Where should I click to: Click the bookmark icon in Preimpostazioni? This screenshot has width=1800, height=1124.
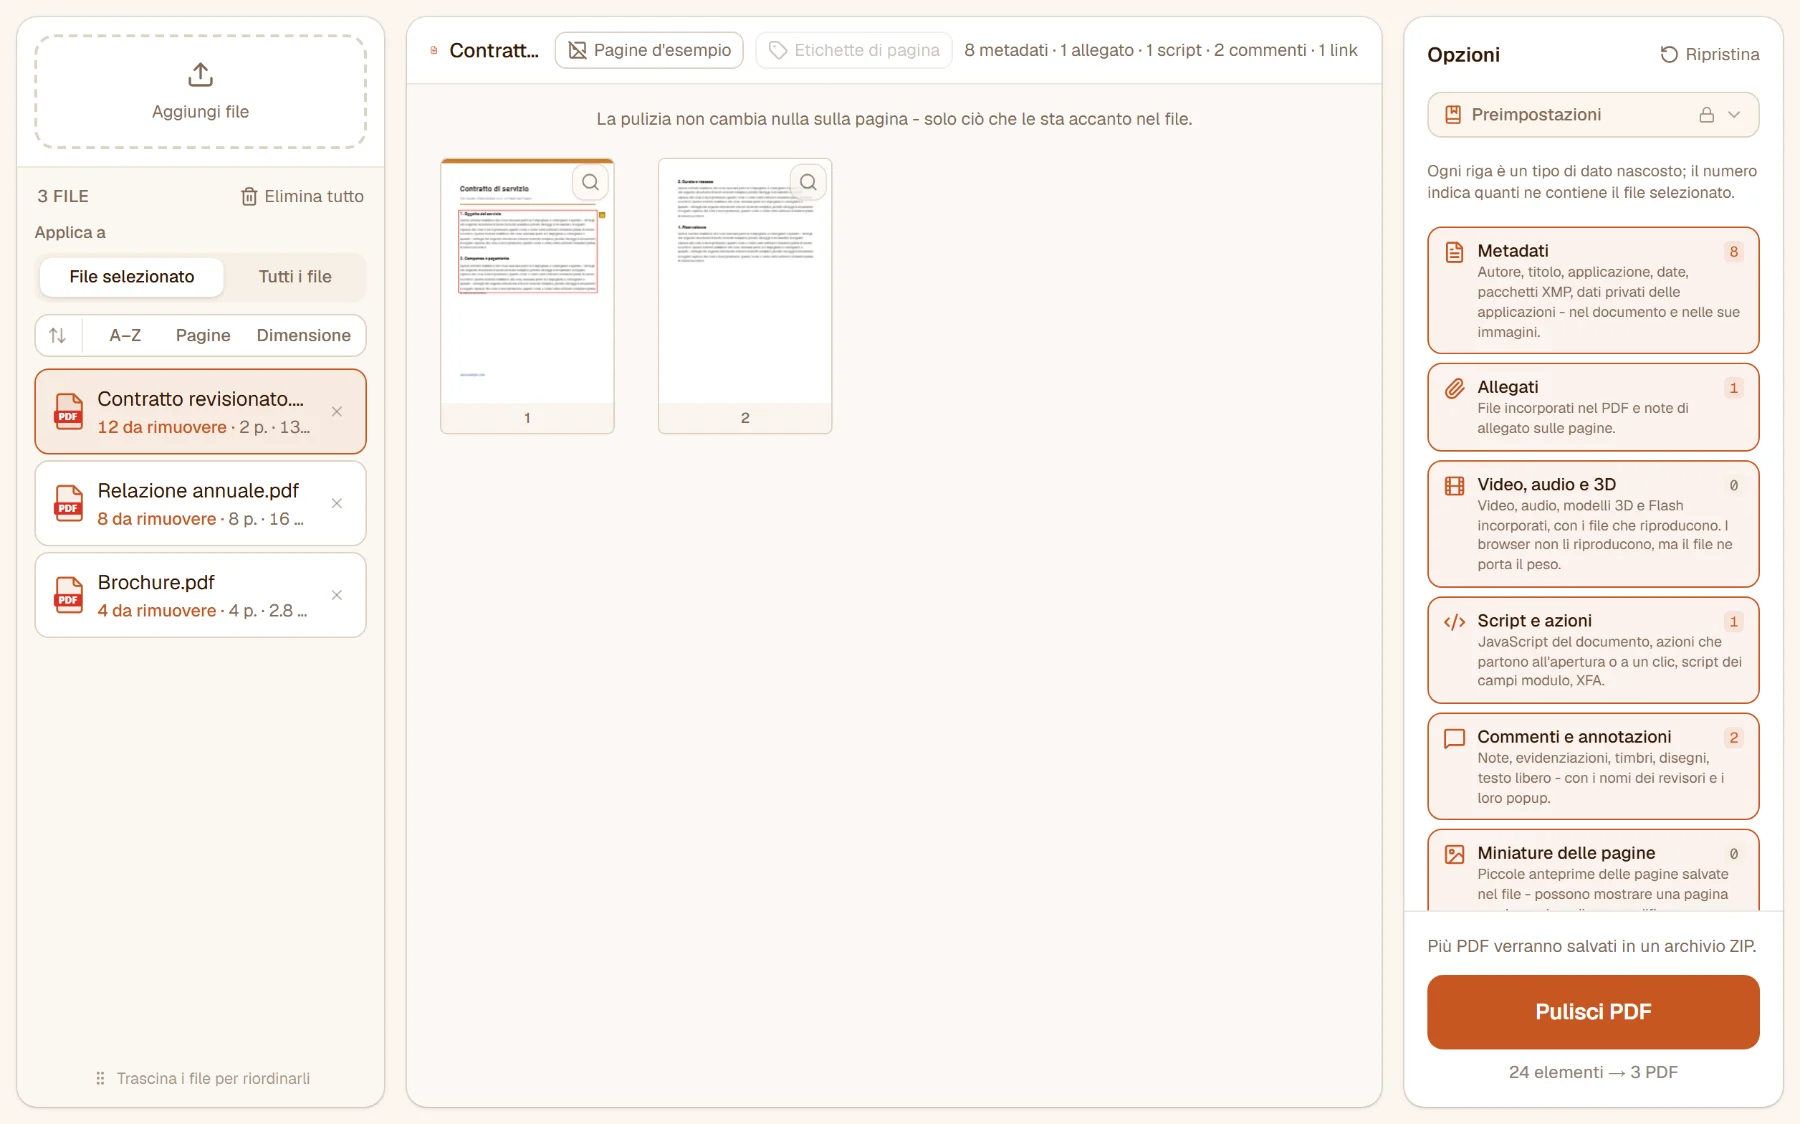pos(1453,115)
